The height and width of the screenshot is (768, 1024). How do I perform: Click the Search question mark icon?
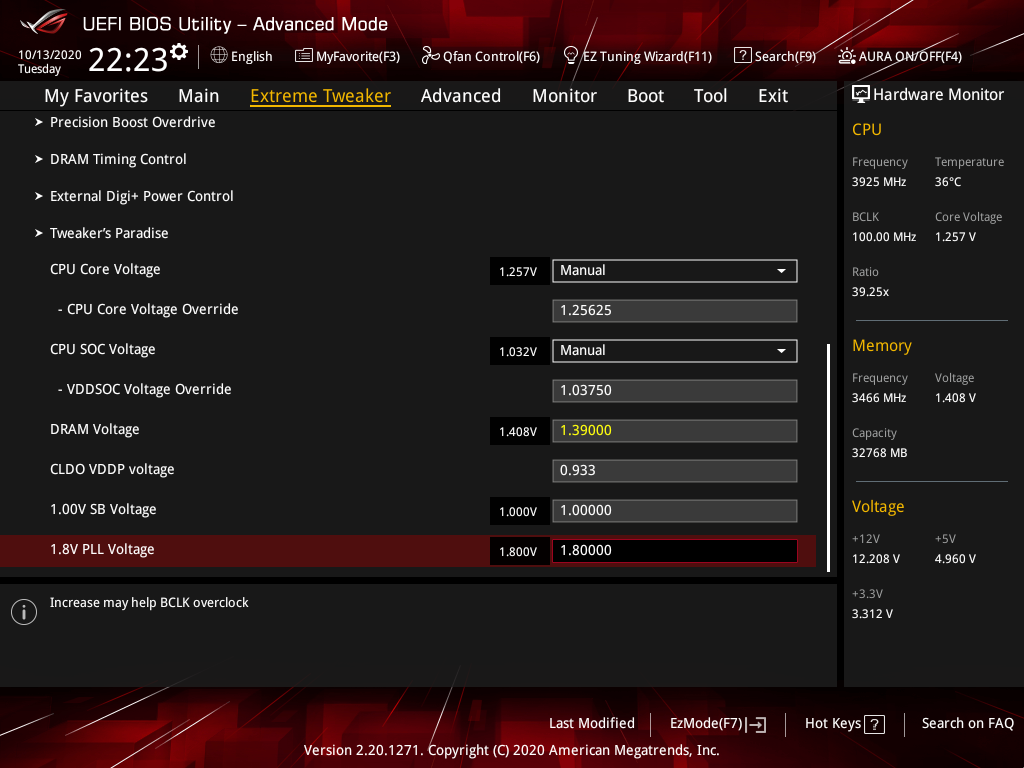point(743,56)
